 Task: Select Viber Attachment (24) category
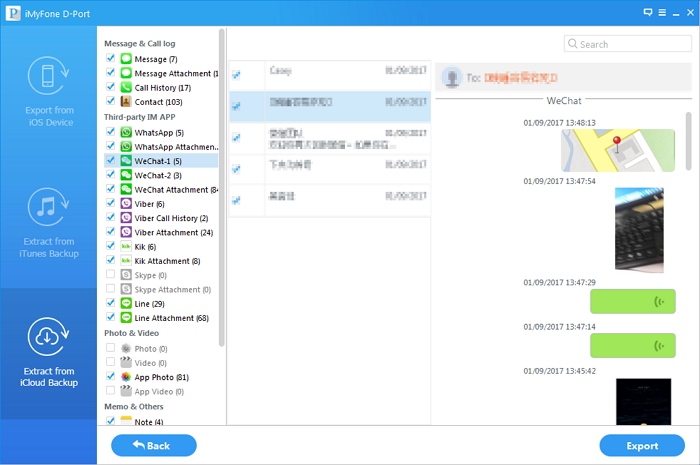174,232
